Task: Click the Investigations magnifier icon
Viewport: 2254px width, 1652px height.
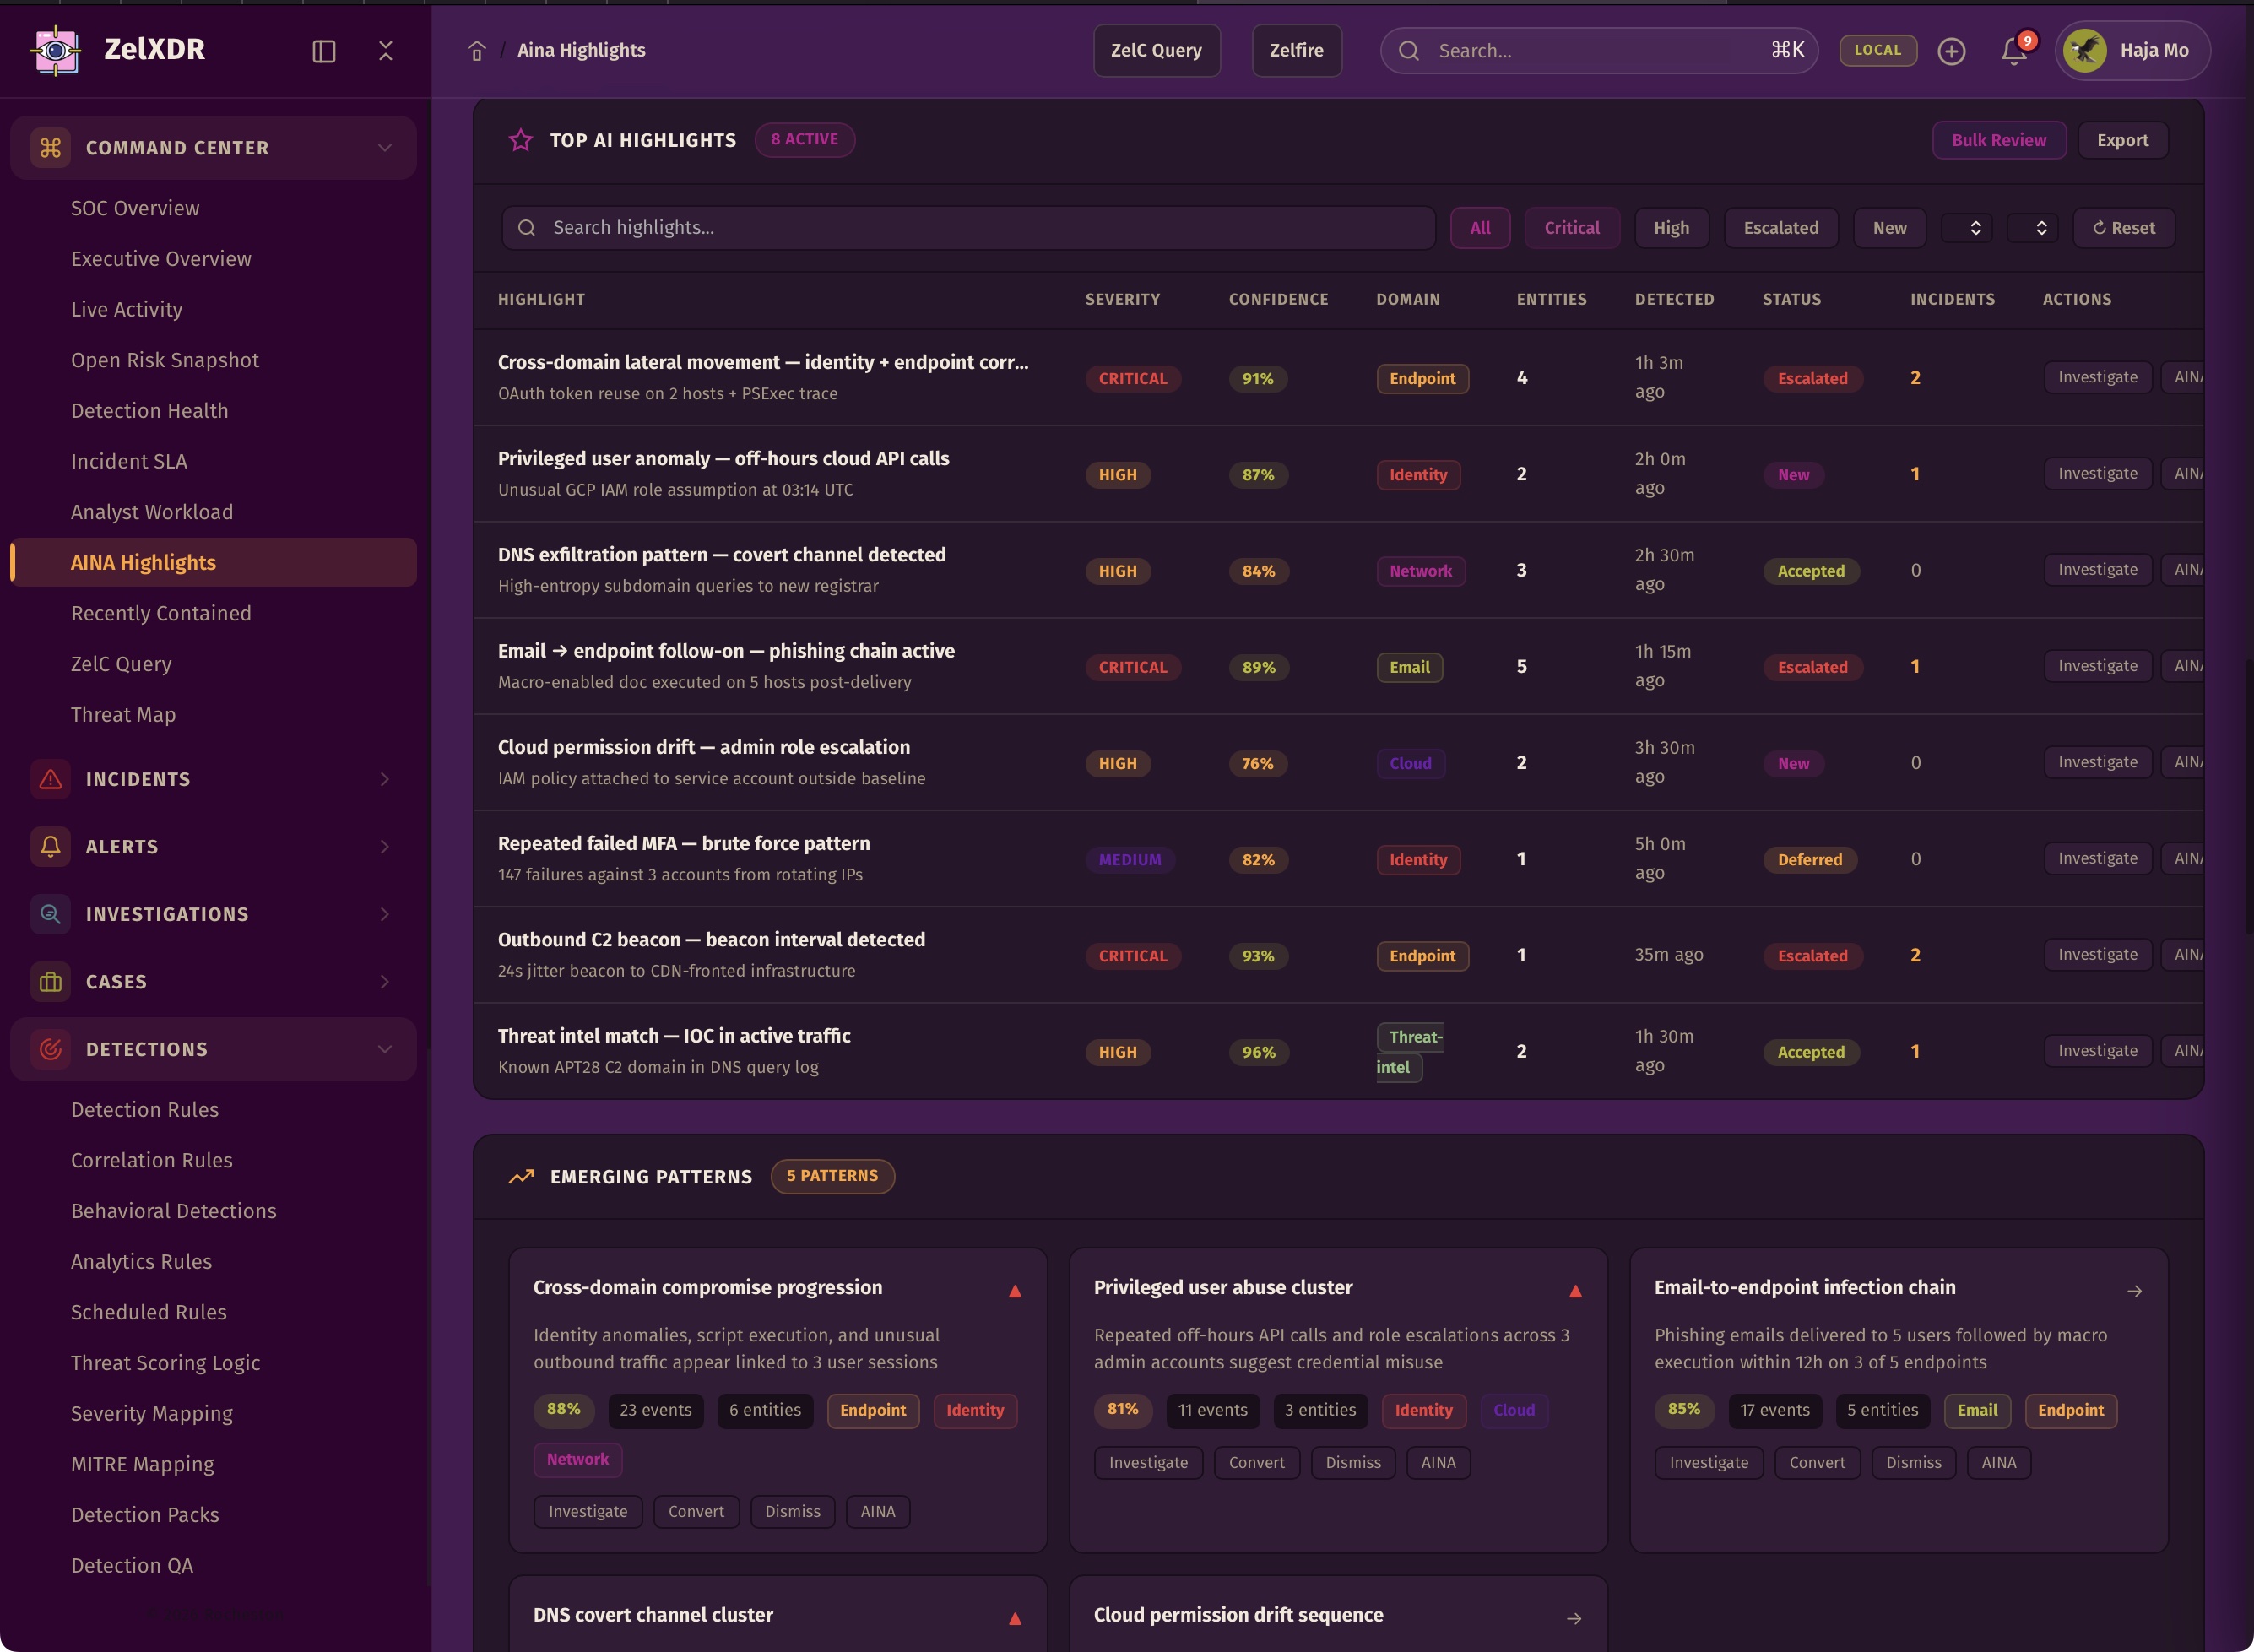Action: coord(51,914)
